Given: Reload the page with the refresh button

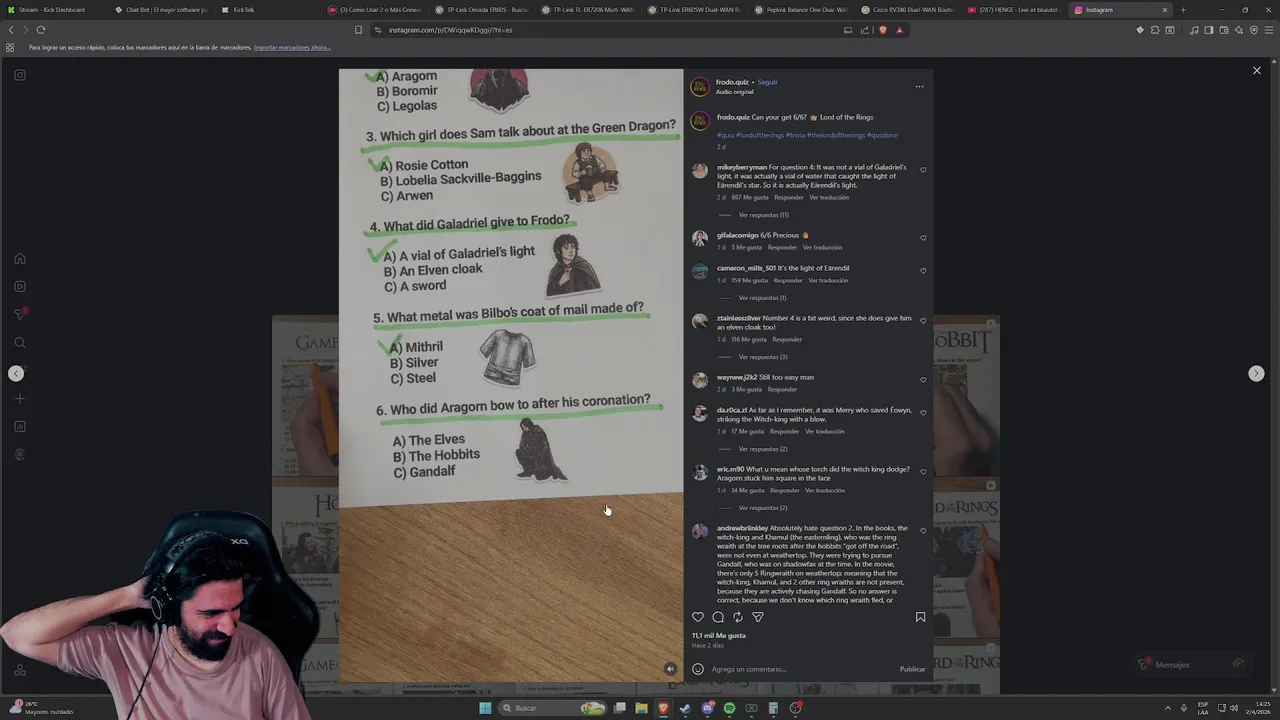Looking at the screenshot, I should [x=41, y=30].
